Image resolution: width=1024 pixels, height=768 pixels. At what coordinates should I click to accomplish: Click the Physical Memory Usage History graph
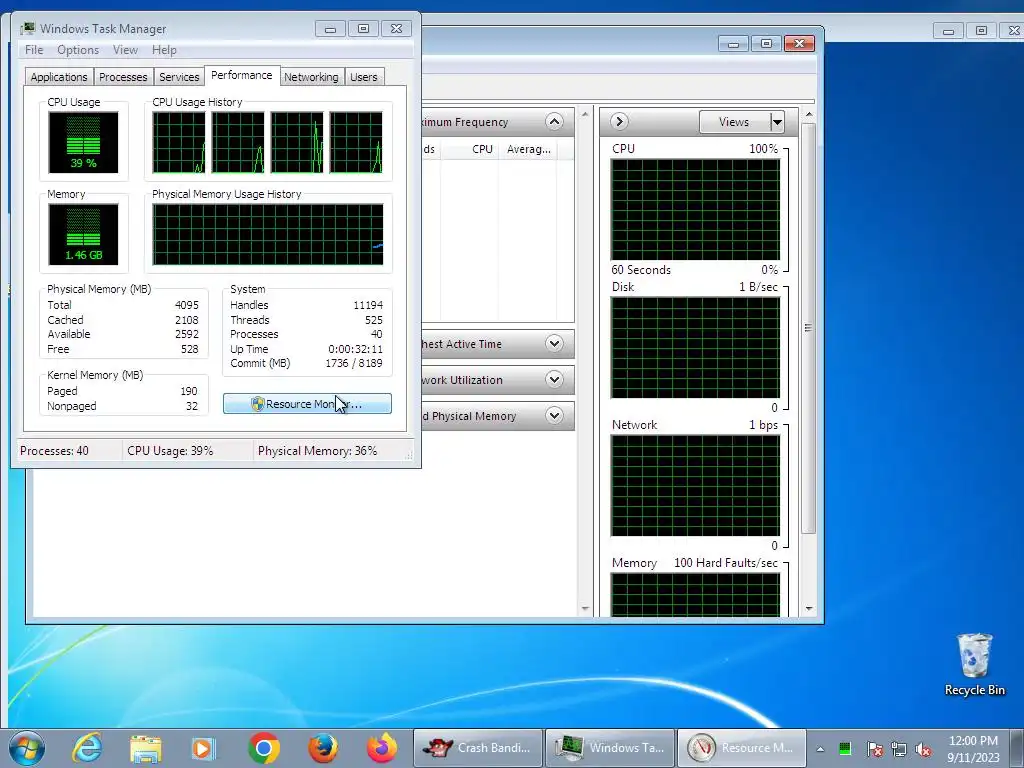[x=268, y=234]
